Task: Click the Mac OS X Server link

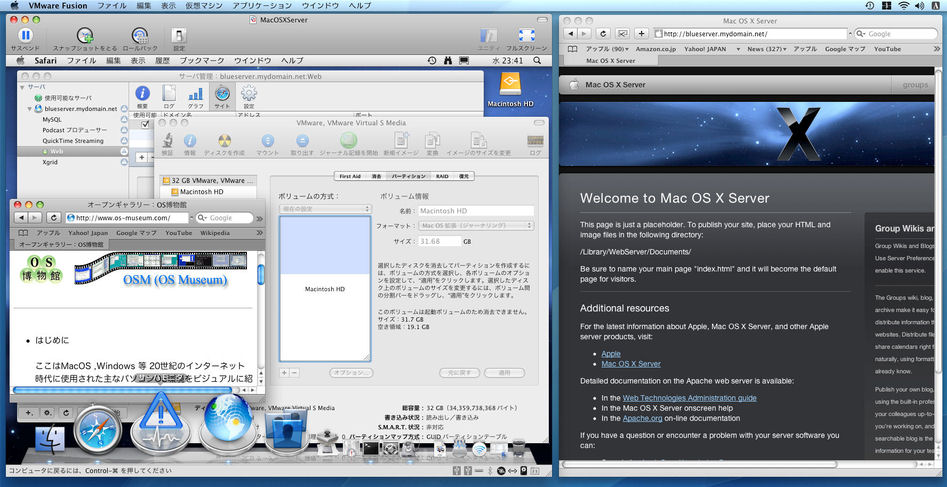Action: pyautogui.click(x=631, y=364)
